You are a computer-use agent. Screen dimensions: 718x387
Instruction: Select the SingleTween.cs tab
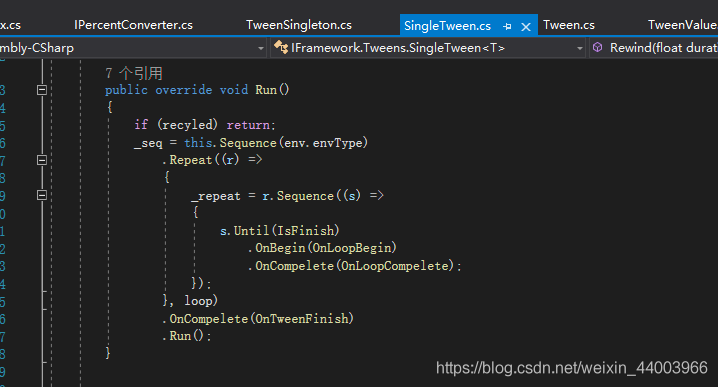click(x=447, y=26)
